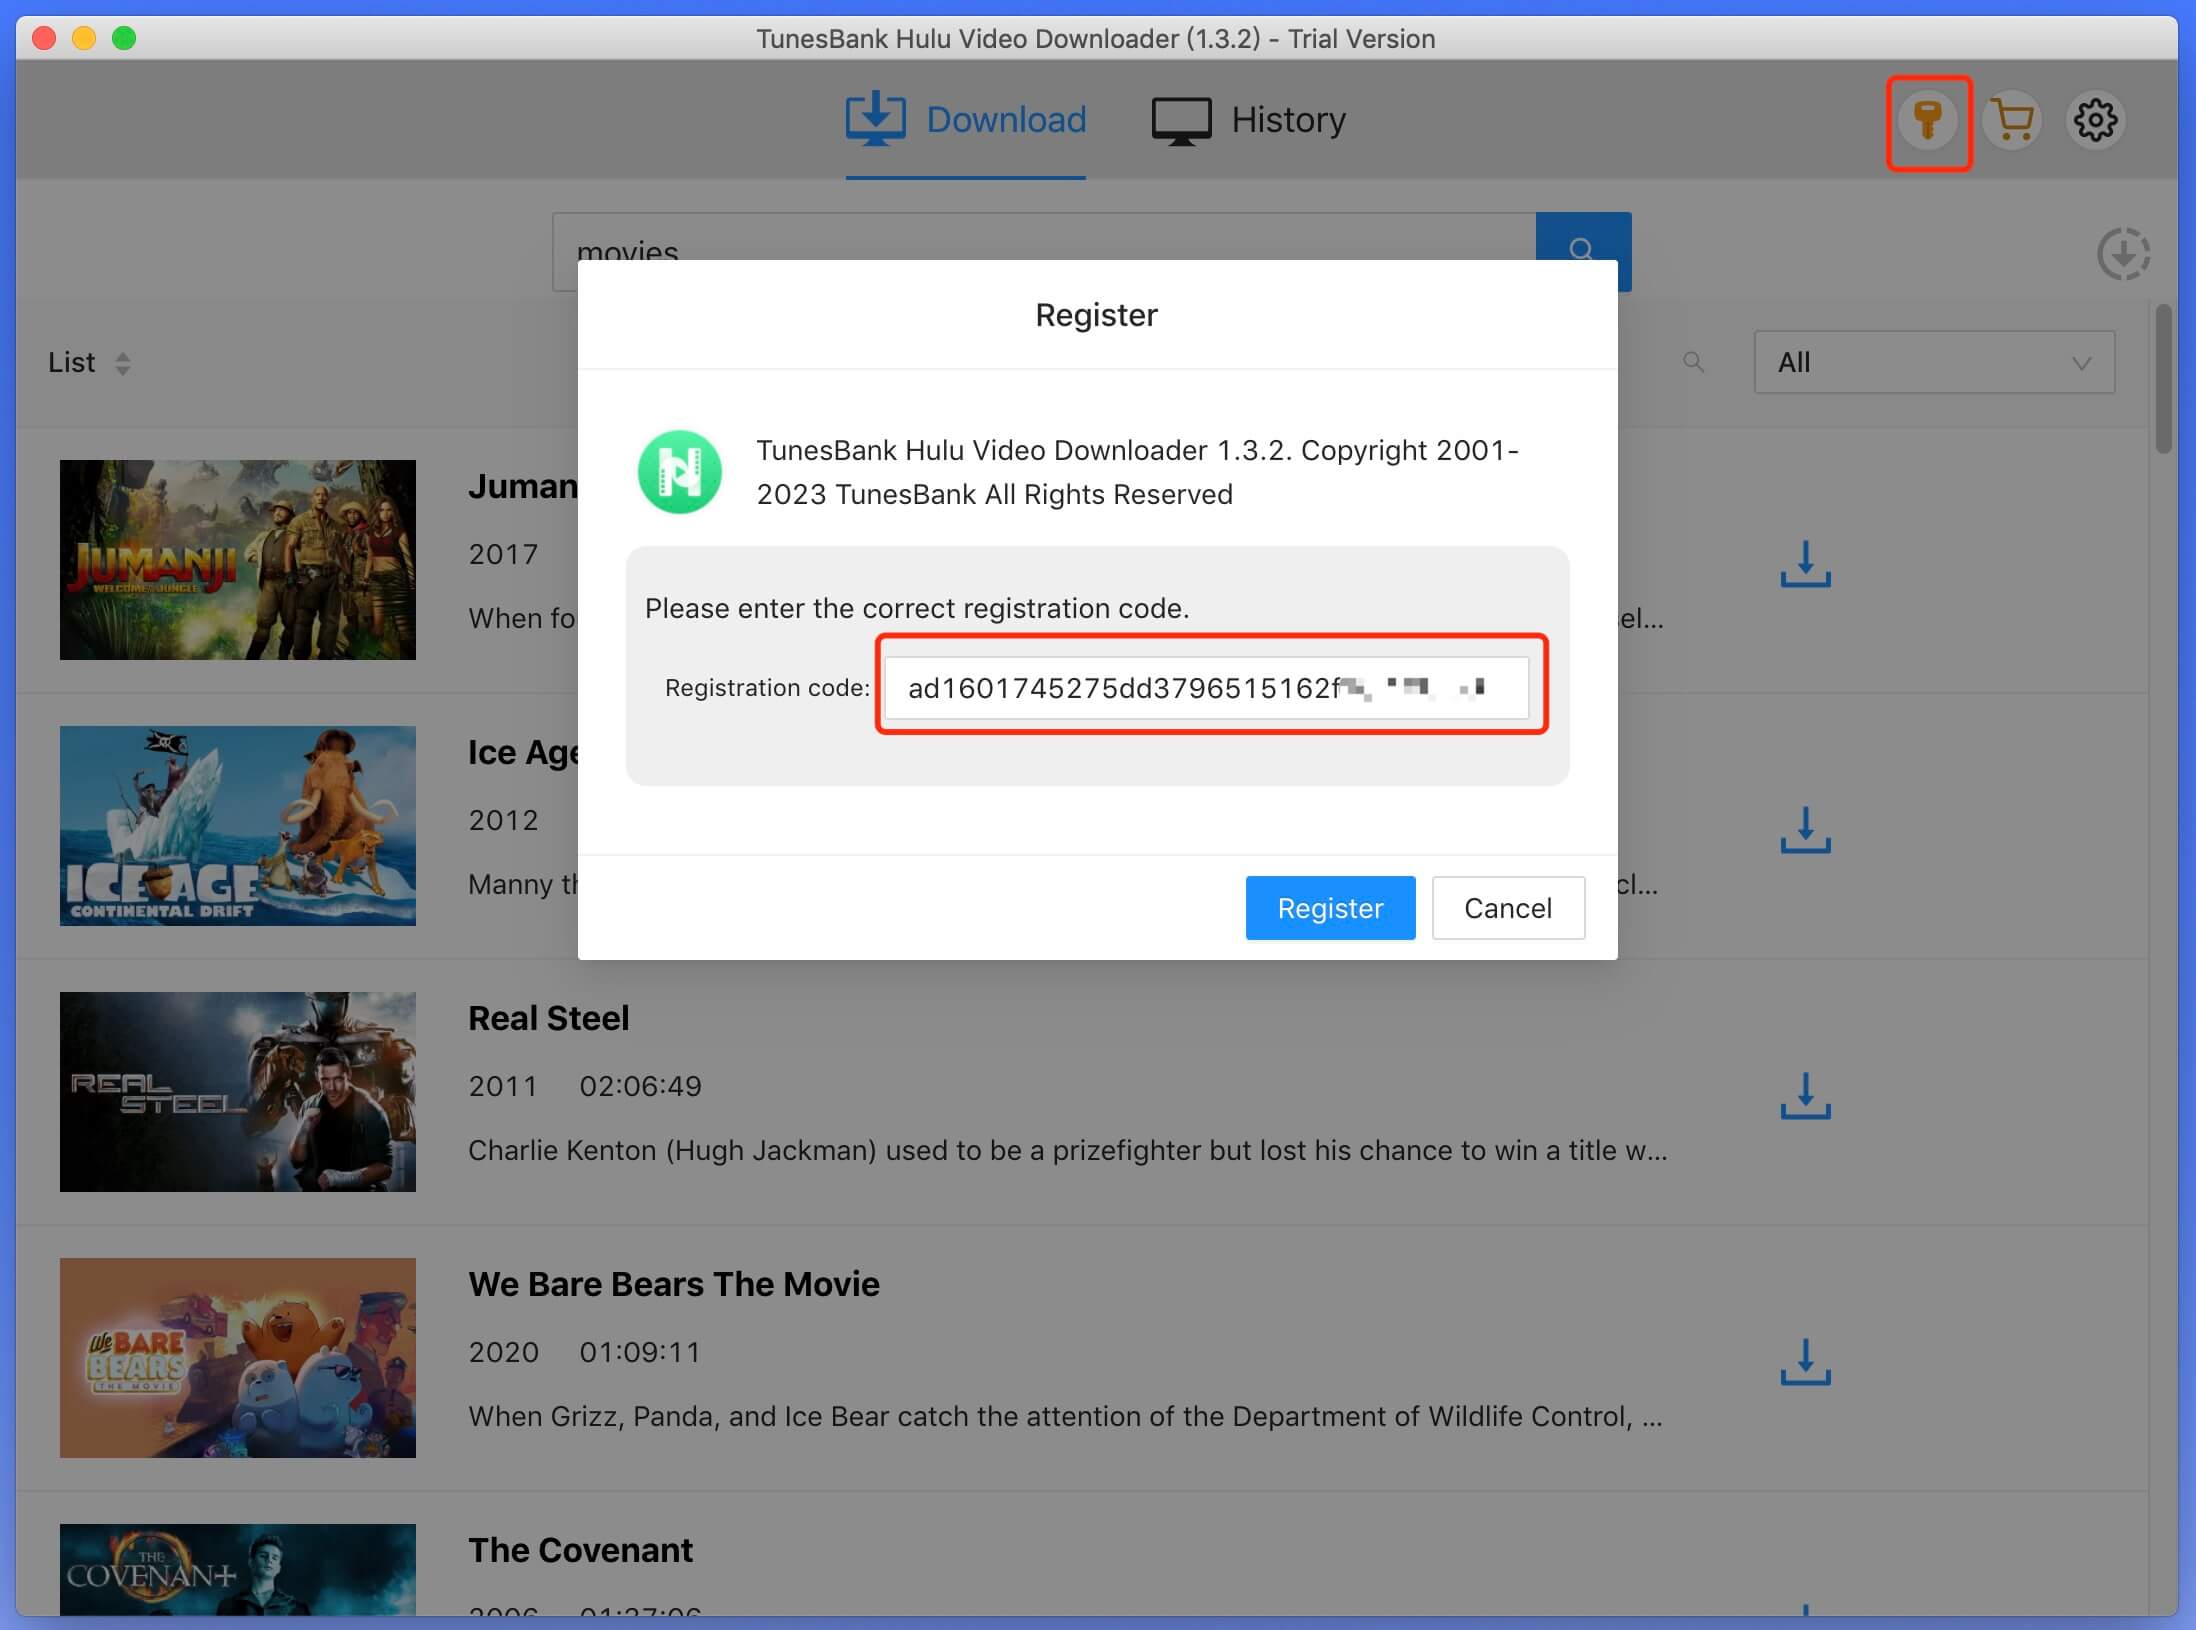Click The Covenant title

click(580, 1550)
